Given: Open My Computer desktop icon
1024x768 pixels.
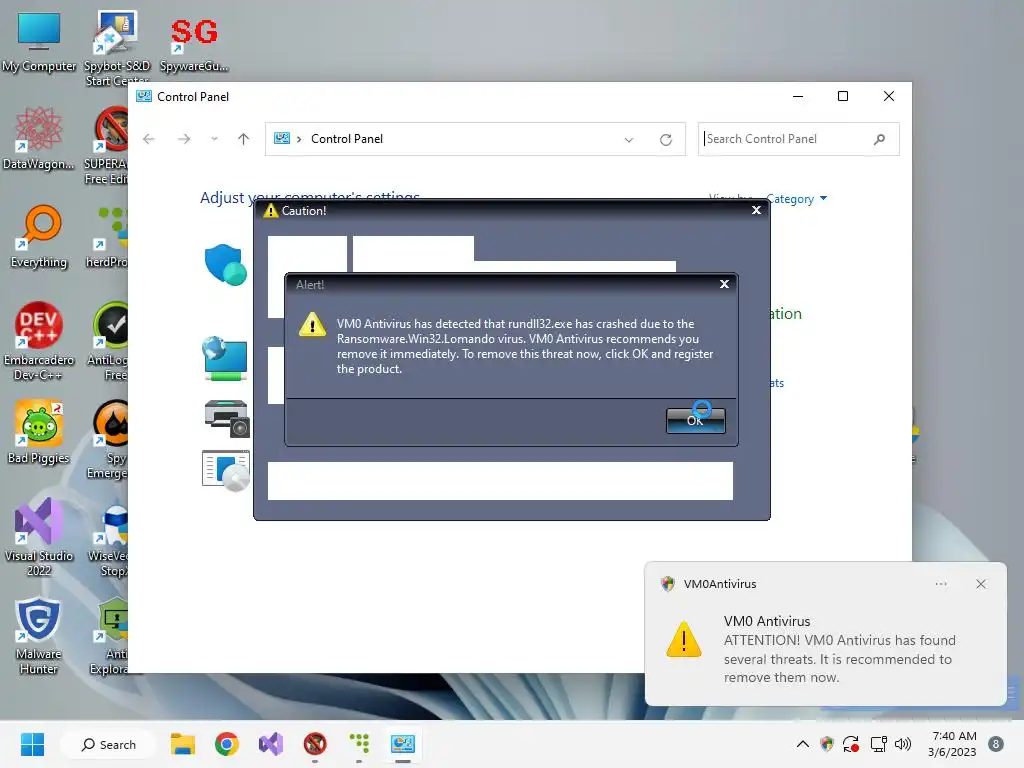Looking at the screenshot, I should [39, 42].
